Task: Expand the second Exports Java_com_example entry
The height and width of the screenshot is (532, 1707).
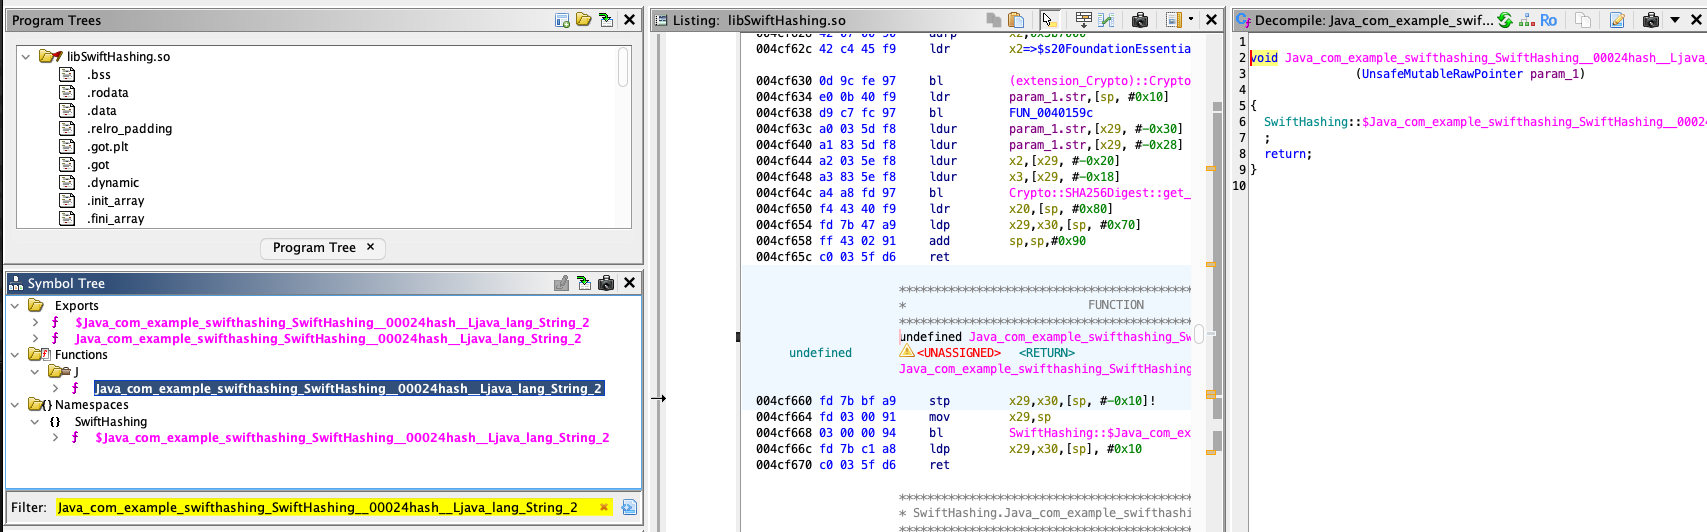Action: tap(35, 339)
